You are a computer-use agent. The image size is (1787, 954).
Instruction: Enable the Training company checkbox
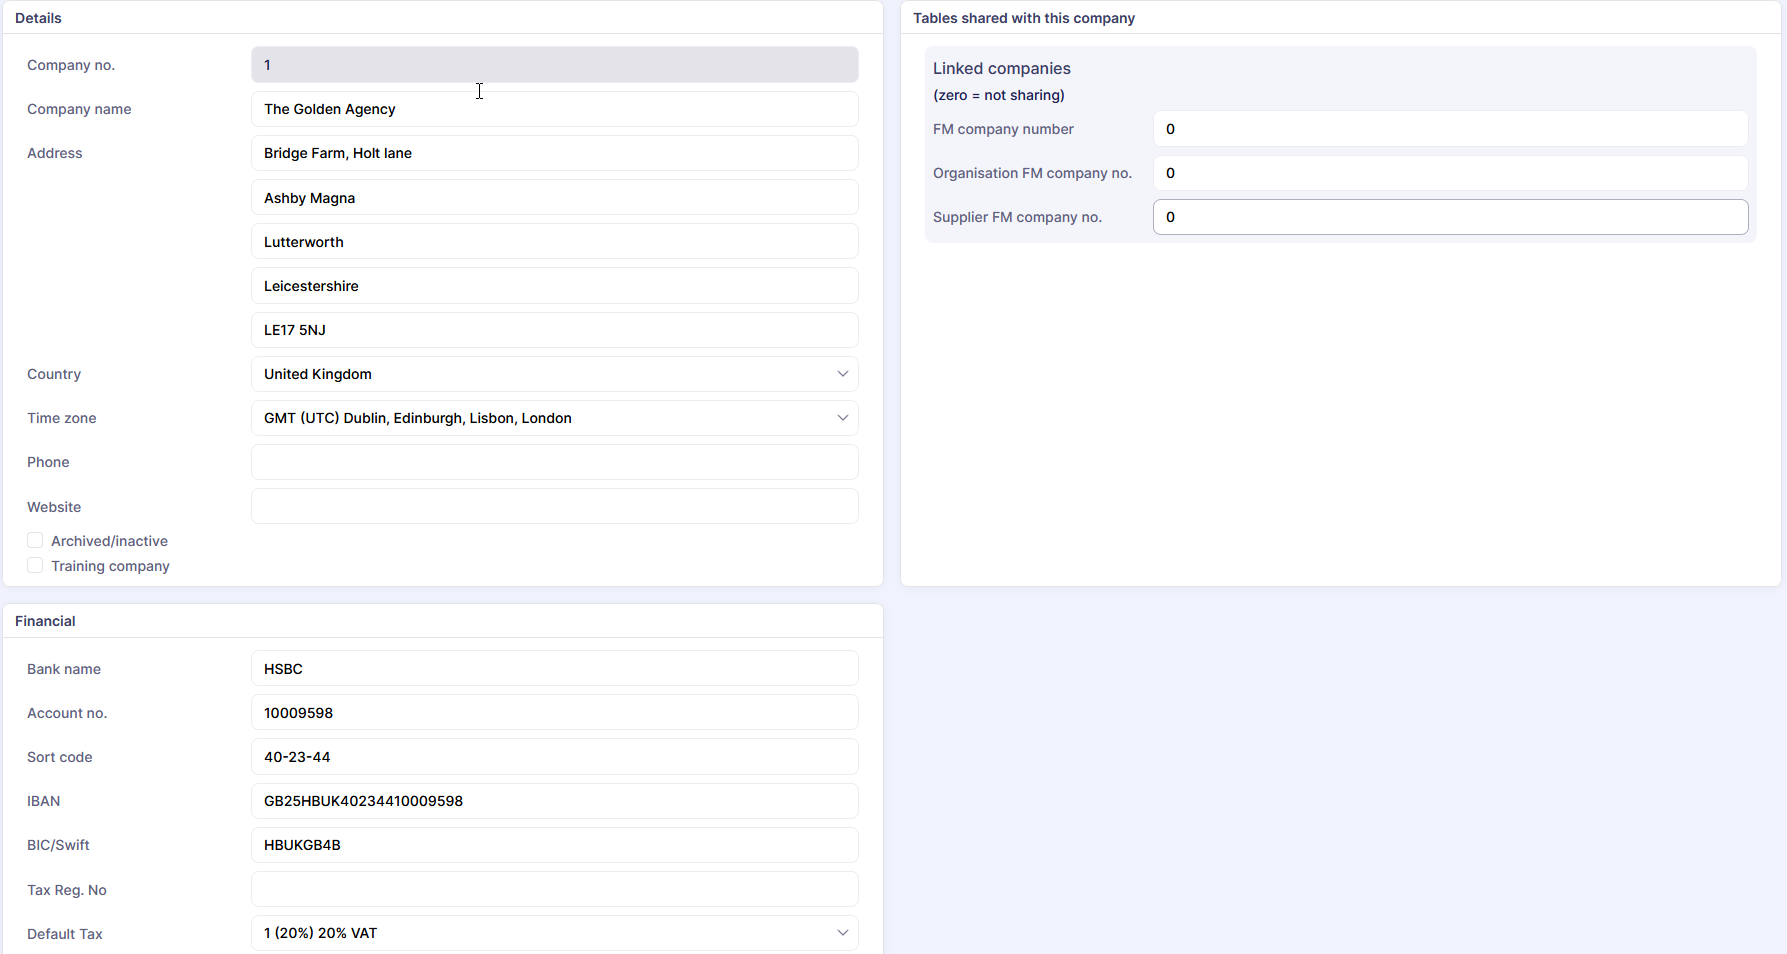(35, 566)
